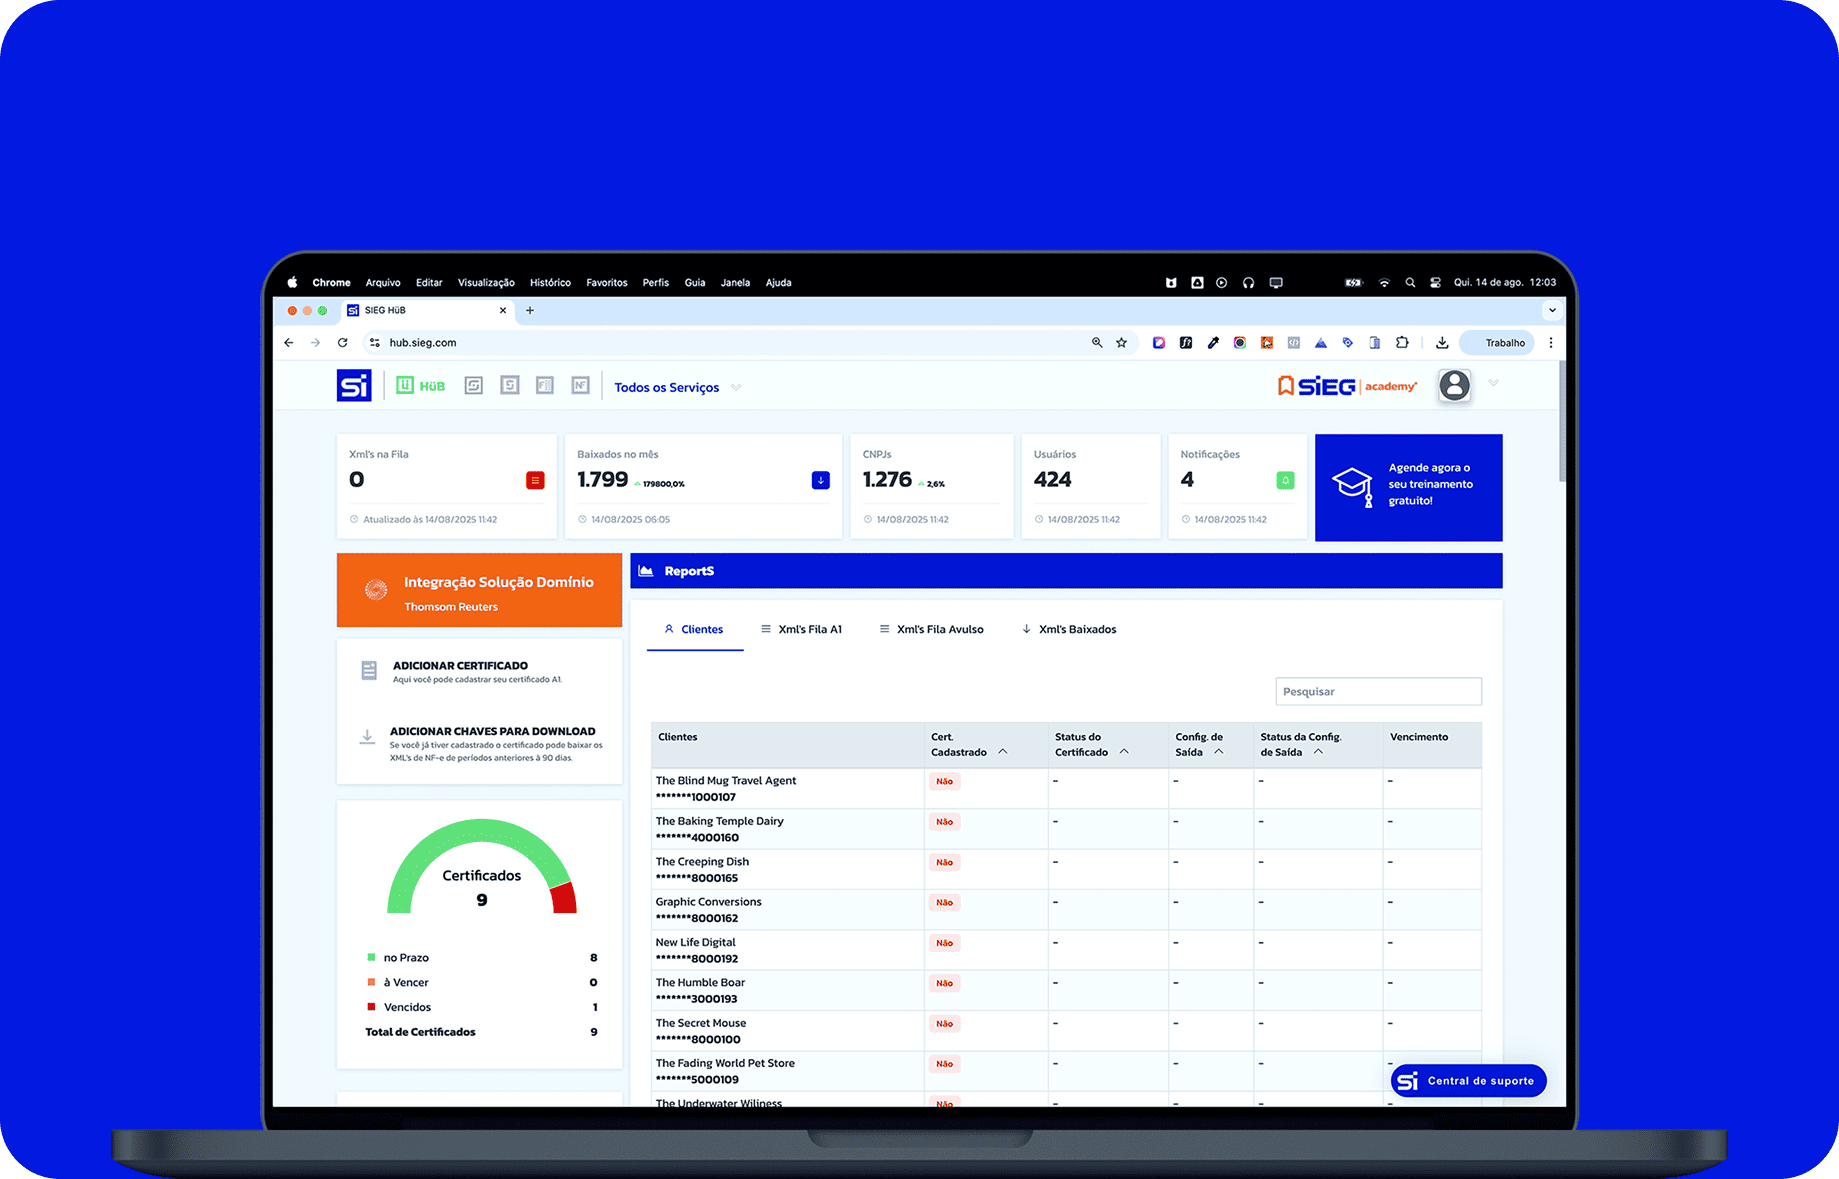Click the browser reload page icon
Viewport: 1839px width, 1179px height.
[x=342, y=343]
